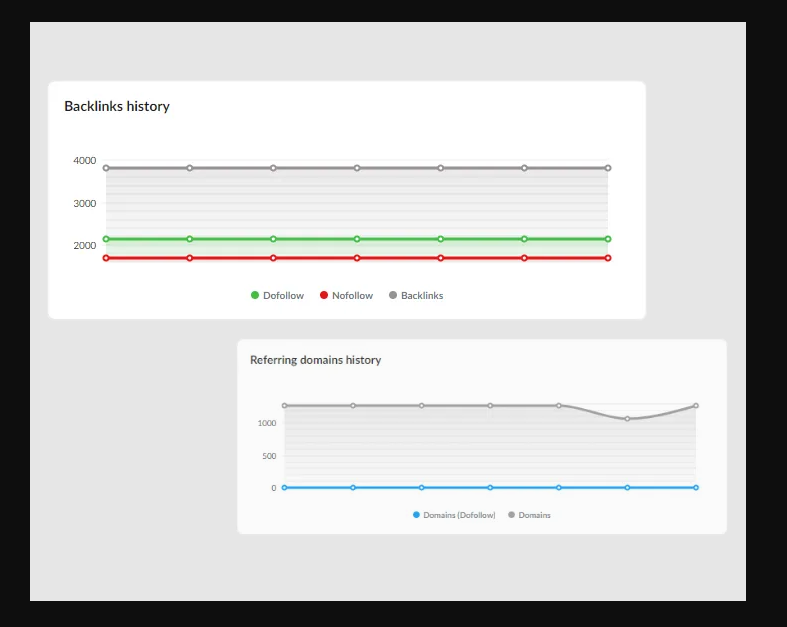Click the red Nofollow legend dot
The width and height of the screenshot is (787, 627).
324,295
